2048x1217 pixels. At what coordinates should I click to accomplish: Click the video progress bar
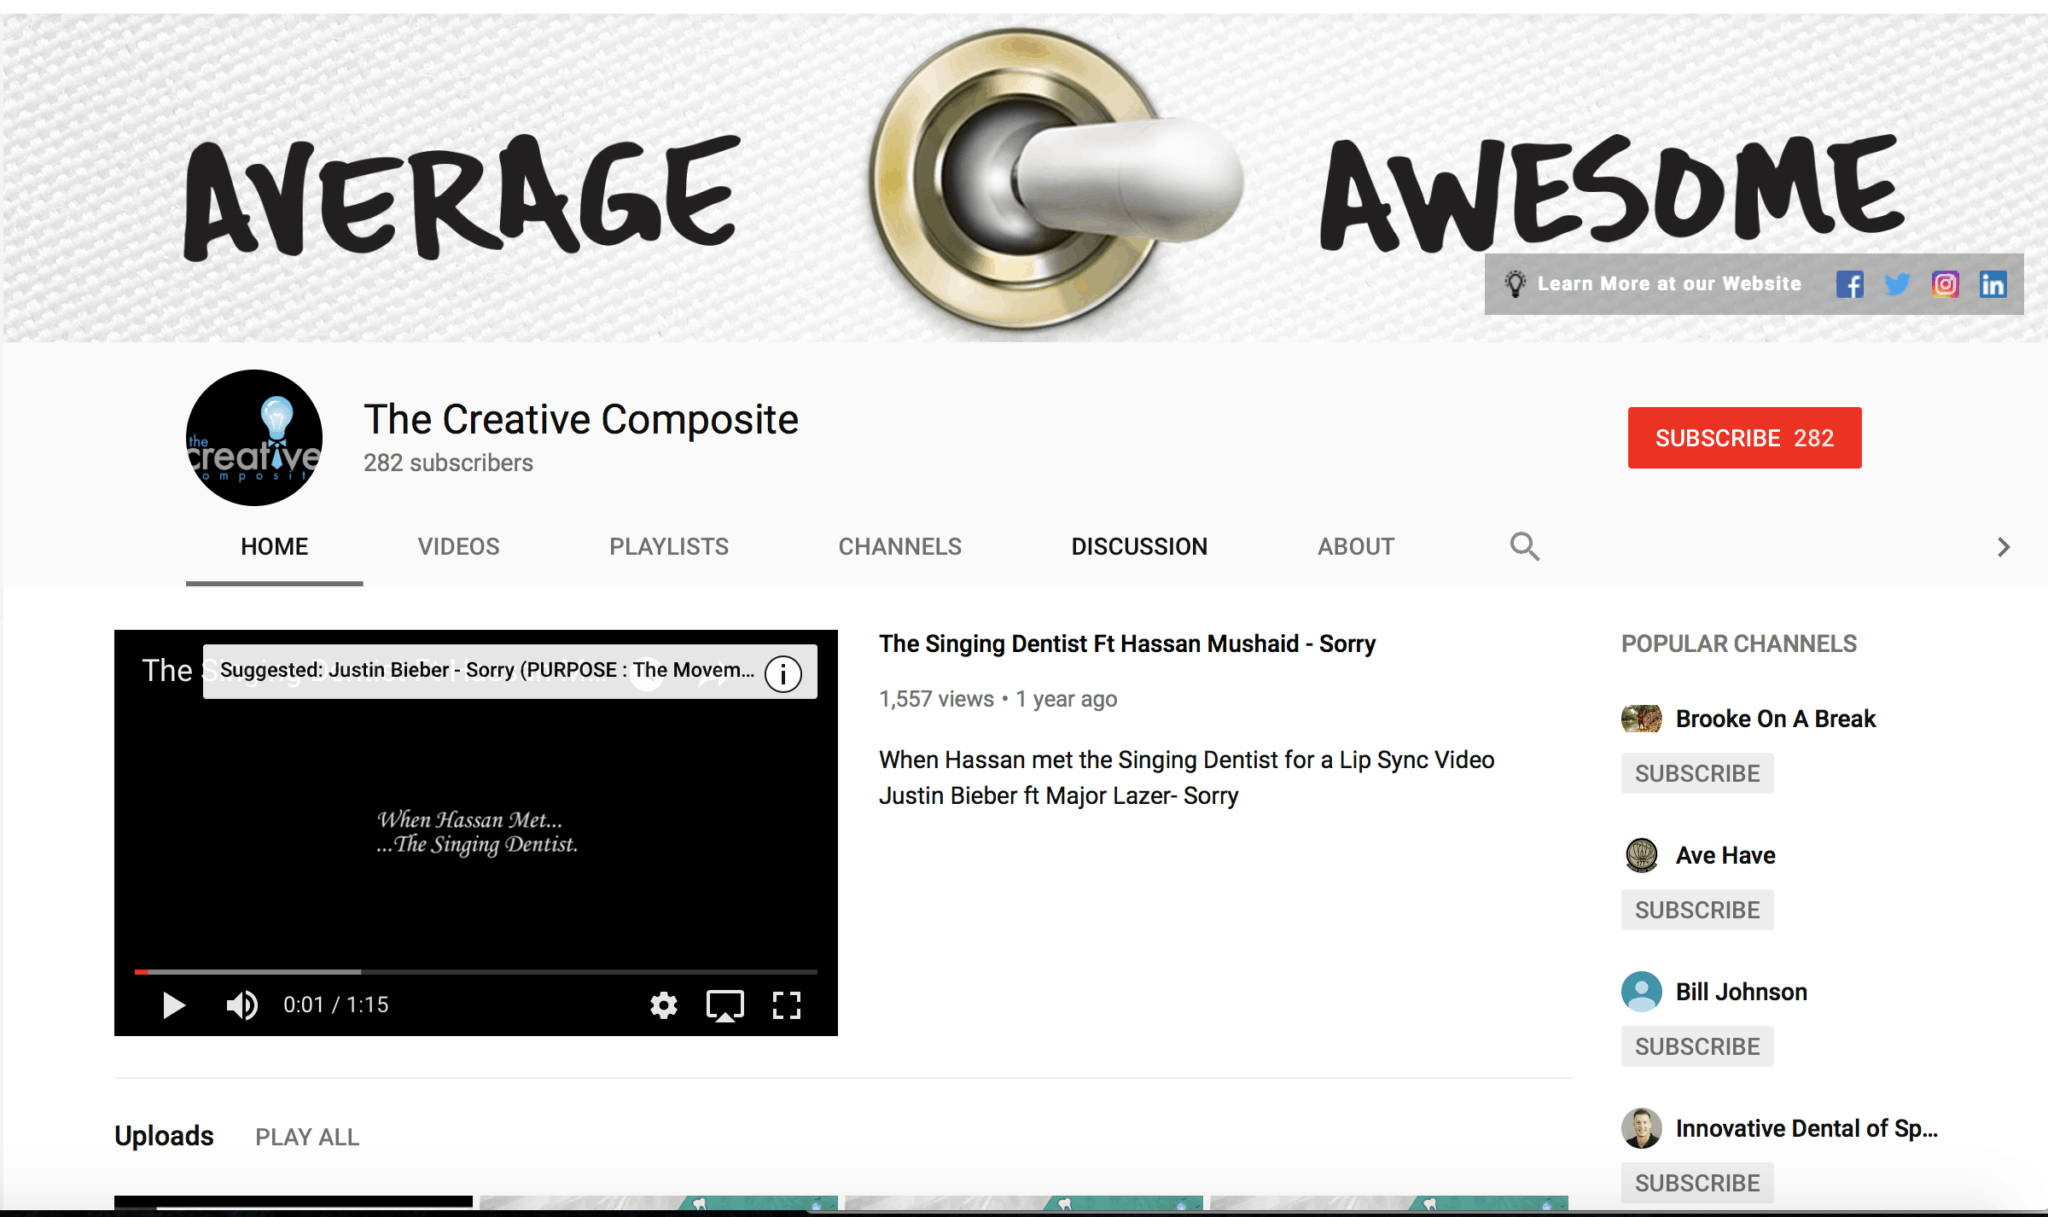[x=476, y=971]
